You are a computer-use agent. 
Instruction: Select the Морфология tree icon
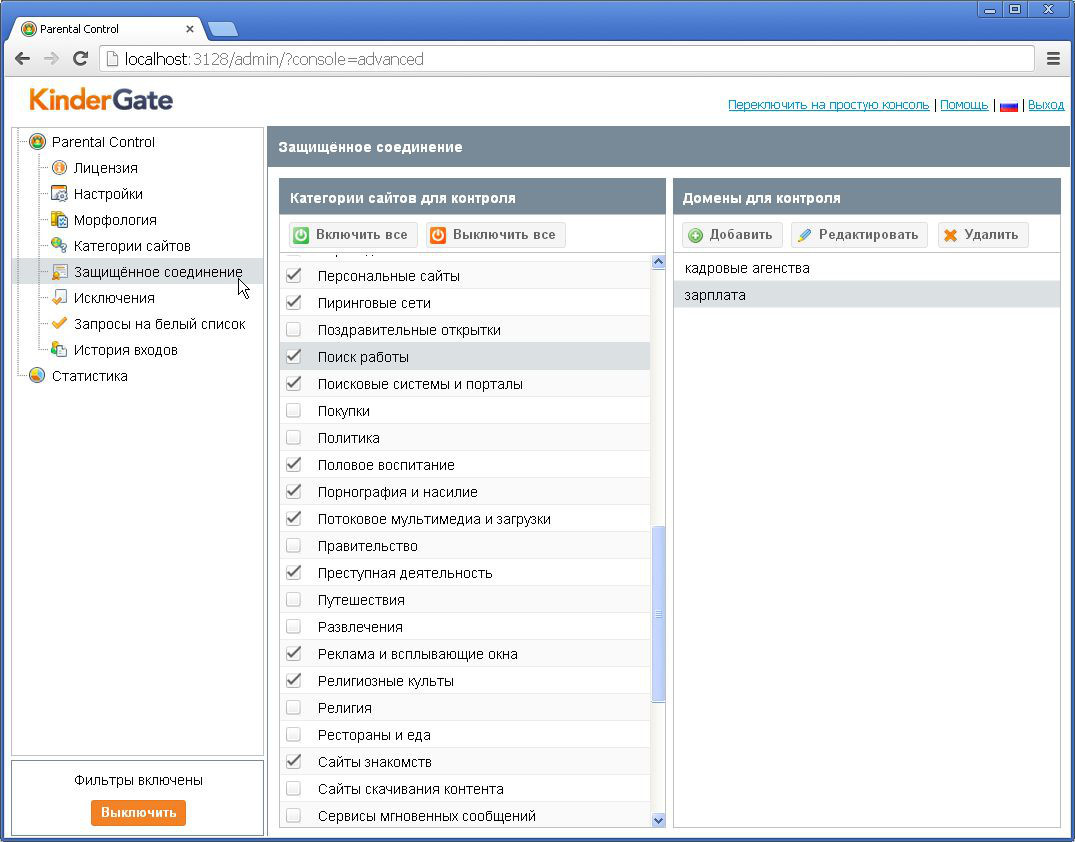[x=59, y=220]
